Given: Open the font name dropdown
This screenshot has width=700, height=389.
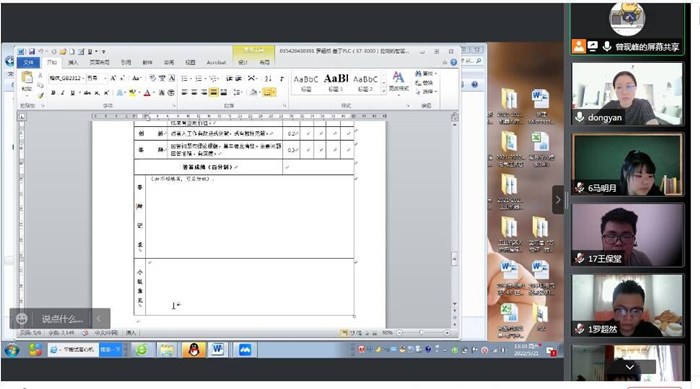Looking at the screenshot, I should (66, 78).
